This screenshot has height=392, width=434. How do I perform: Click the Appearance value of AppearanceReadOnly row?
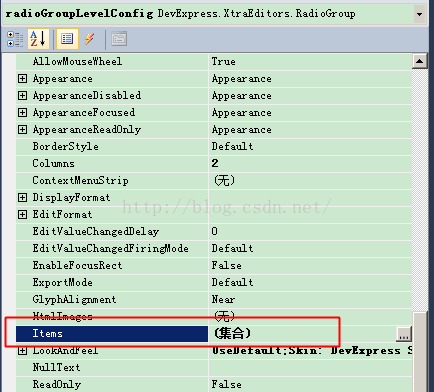click(x=242, y=130)
